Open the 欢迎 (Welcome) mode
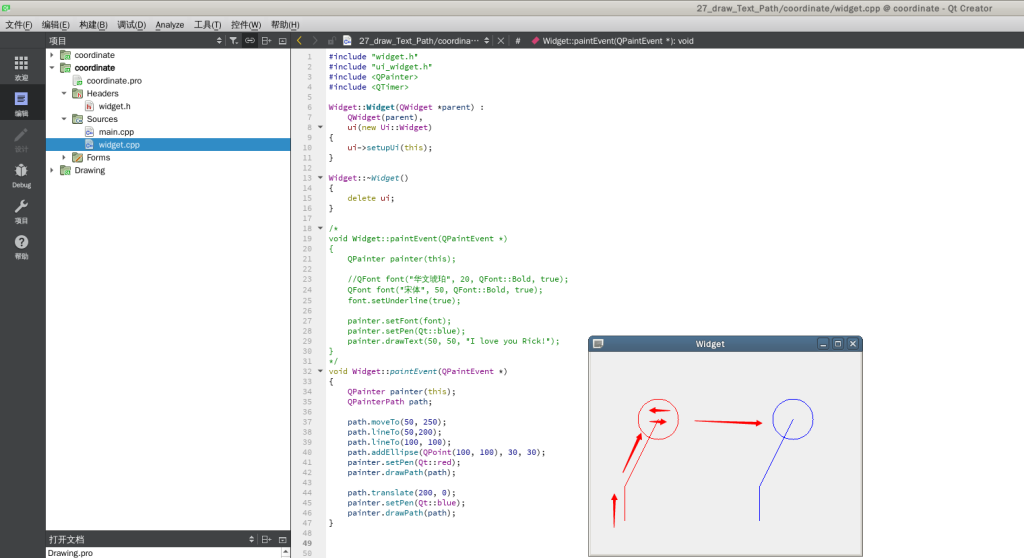Viewport: 1024px width, 558px height. [x=21, y=67]
